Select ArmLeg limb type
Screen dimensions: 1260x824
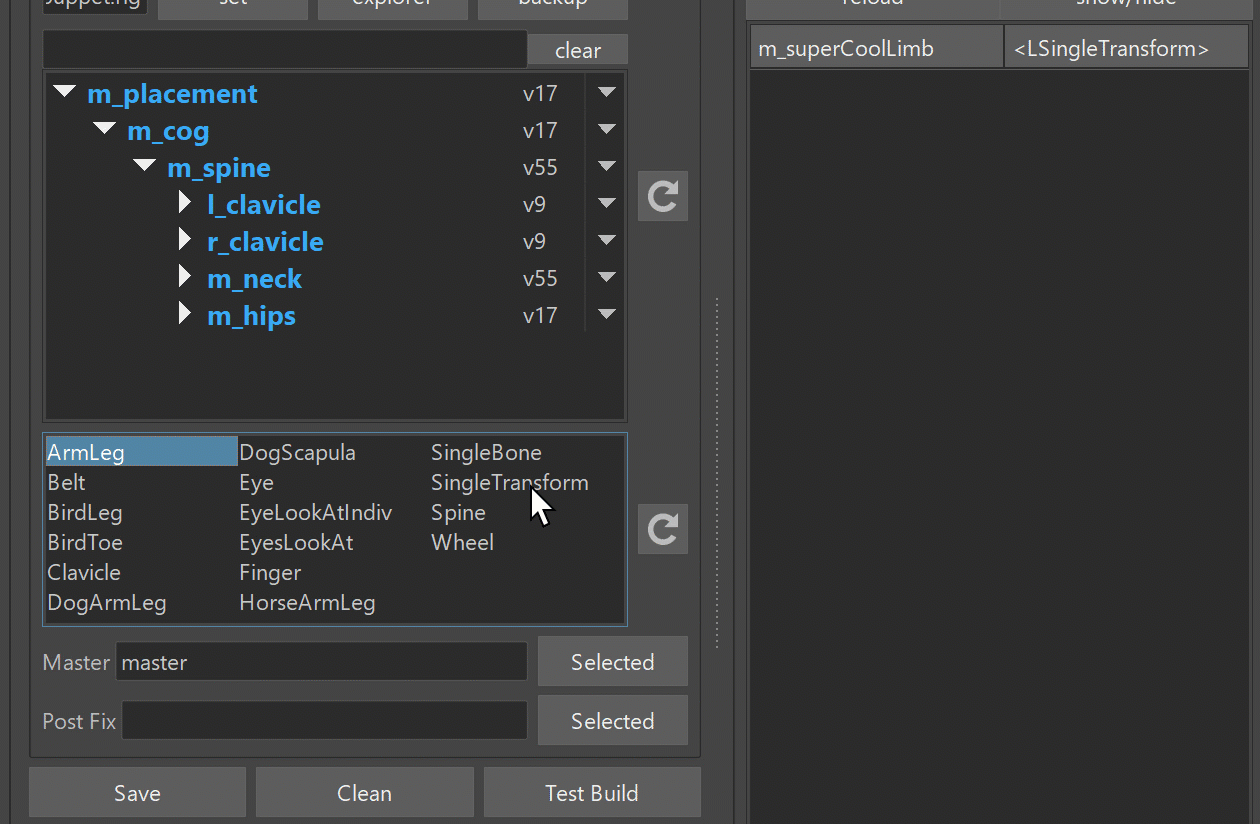pyautogui.click(x=141, y=452)
